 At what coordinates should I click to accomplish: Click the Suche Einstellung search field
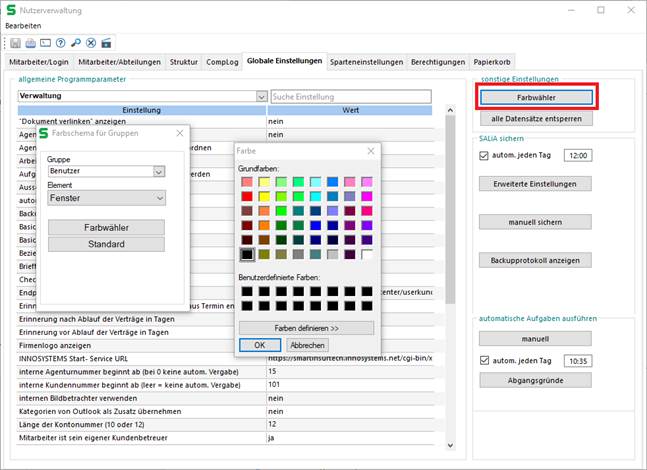point(350,97)
